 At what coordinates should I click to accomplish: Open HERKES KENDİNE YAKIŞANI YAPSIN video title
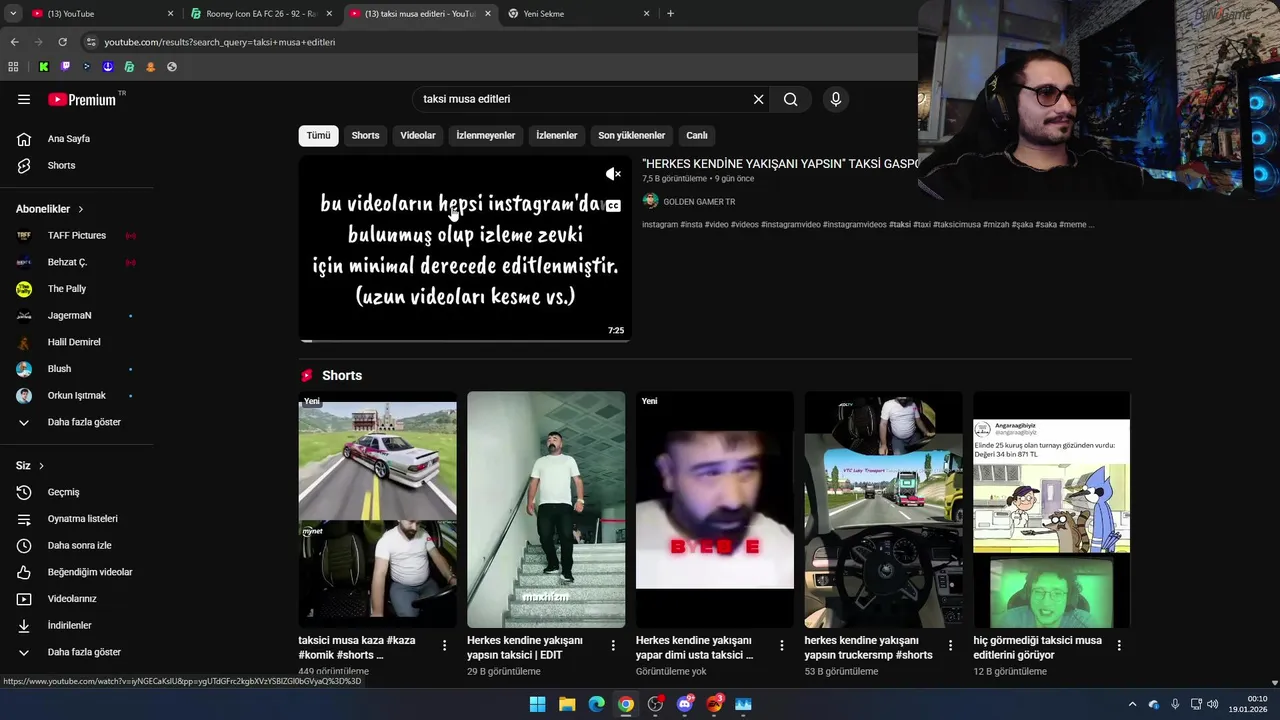click(780, 163)
